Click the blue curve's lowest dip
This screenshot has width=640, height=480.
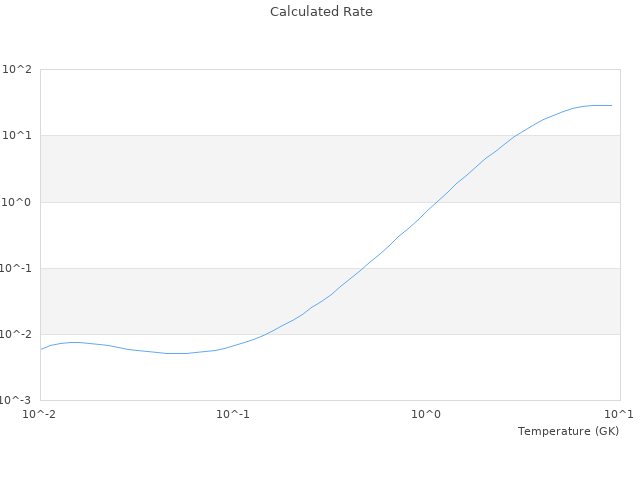(x=175, y=353)
